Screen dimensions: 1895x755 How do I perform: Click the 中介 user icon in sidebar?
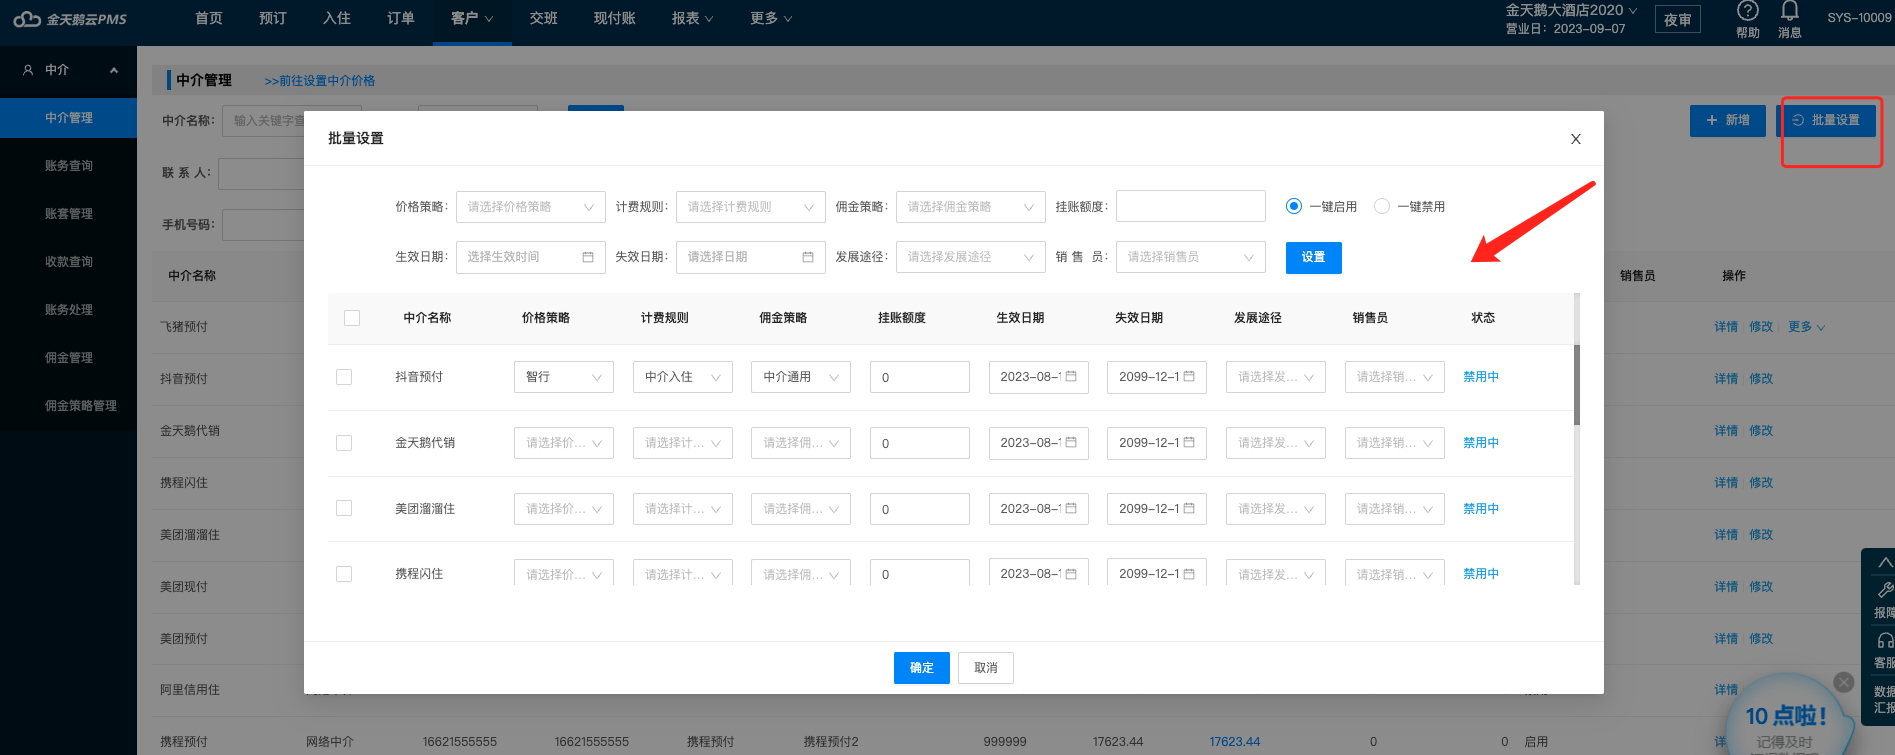(28, 70)
